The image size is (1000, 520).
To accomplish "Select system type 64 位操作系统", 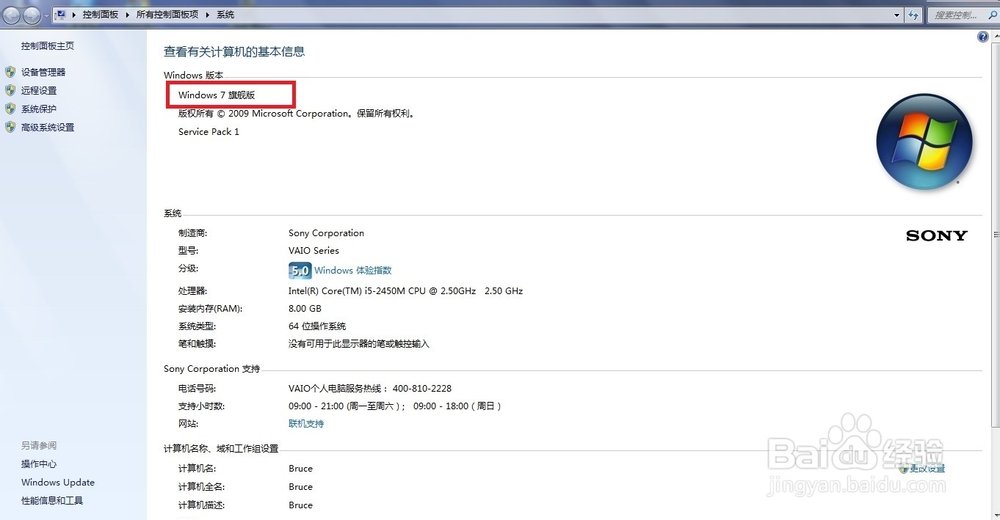I will (x=317, y=326).
